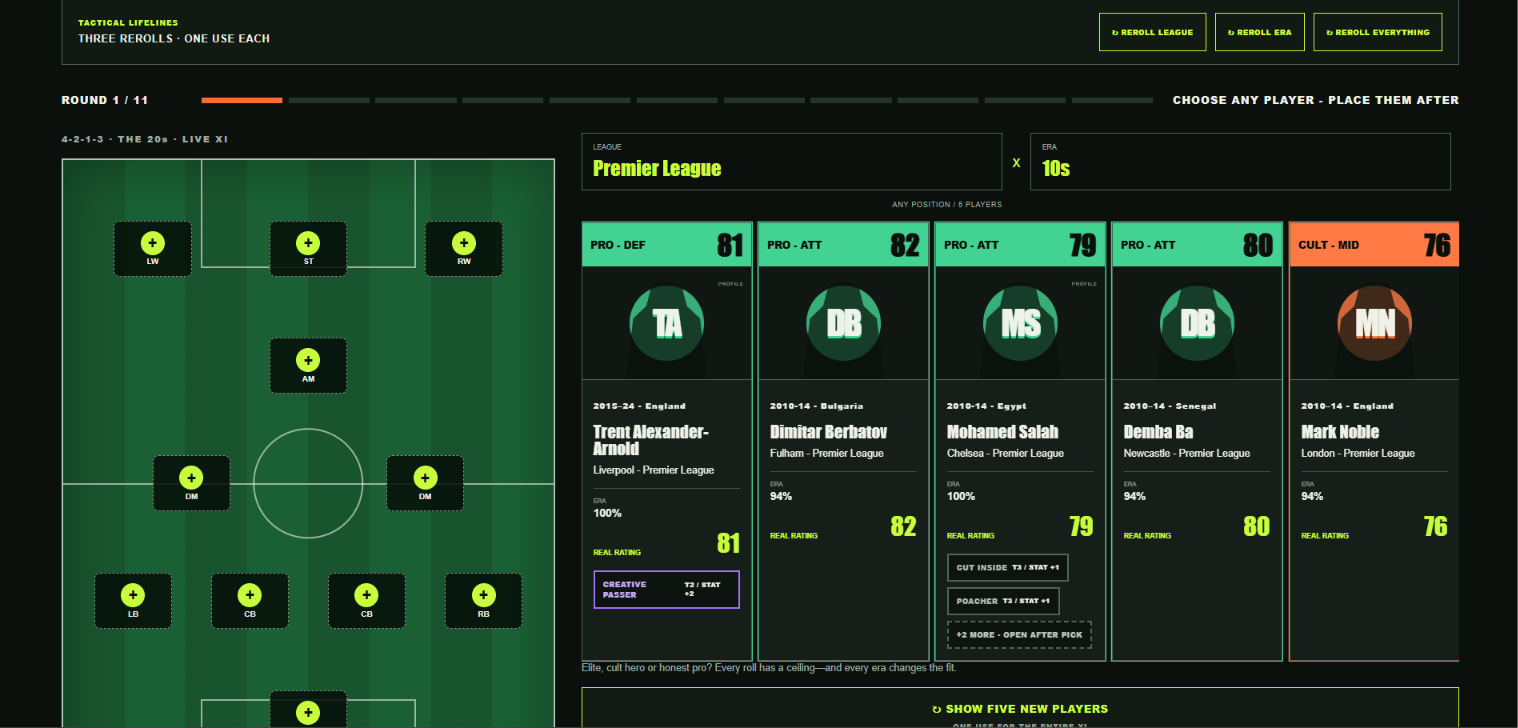1518x728 pixels.
Task: Open the Poacher trait badge
Action: click(x=1003, y=601)
